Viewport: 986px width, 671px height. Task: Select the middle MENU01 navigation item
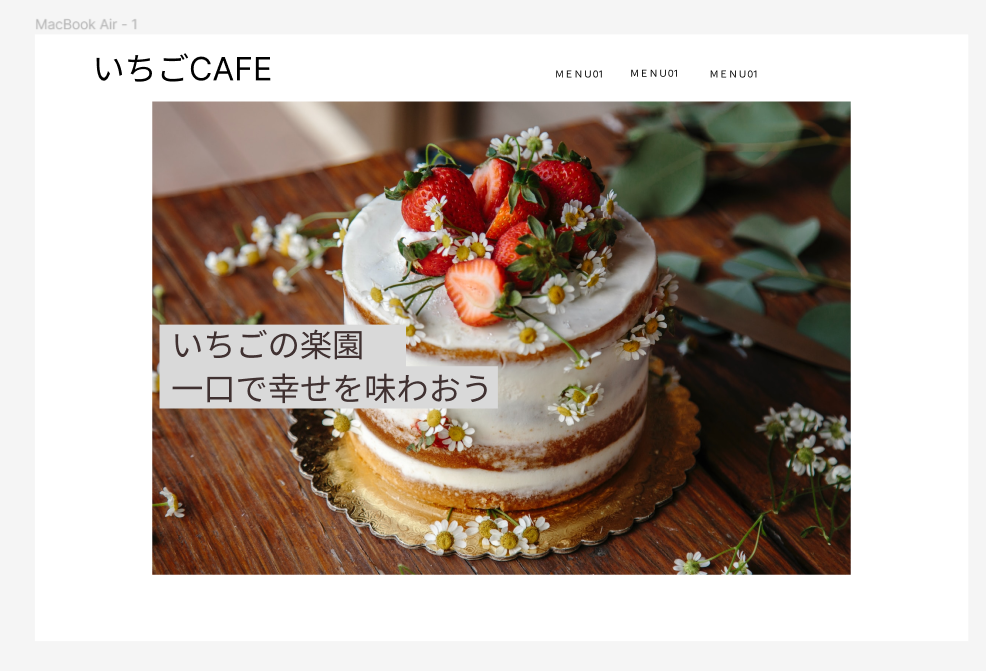point(655,74)
